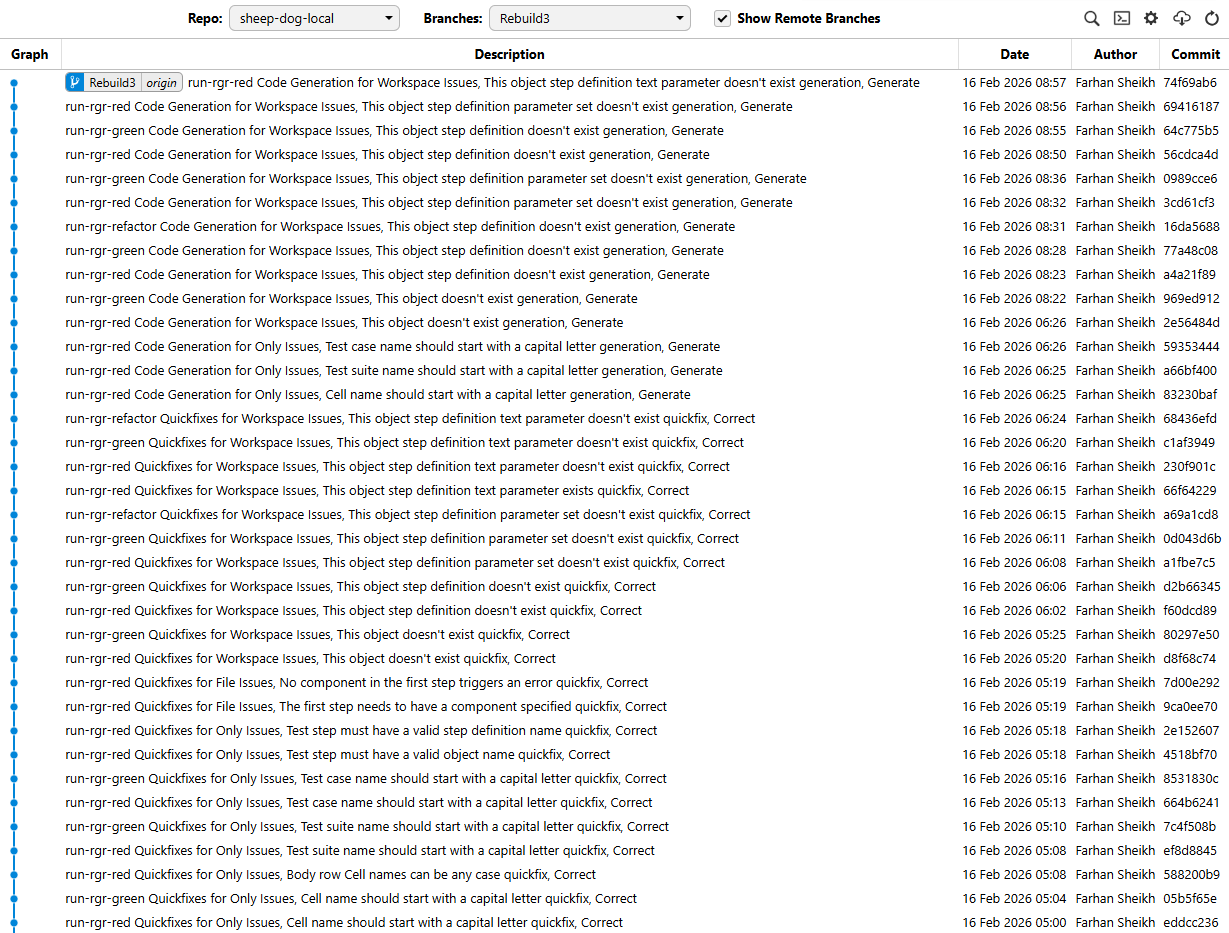This screenshot has width=1229, height=933.
Task: Open the Find commit search icon
Action: pyautogui.click(x=1092, y=18)
